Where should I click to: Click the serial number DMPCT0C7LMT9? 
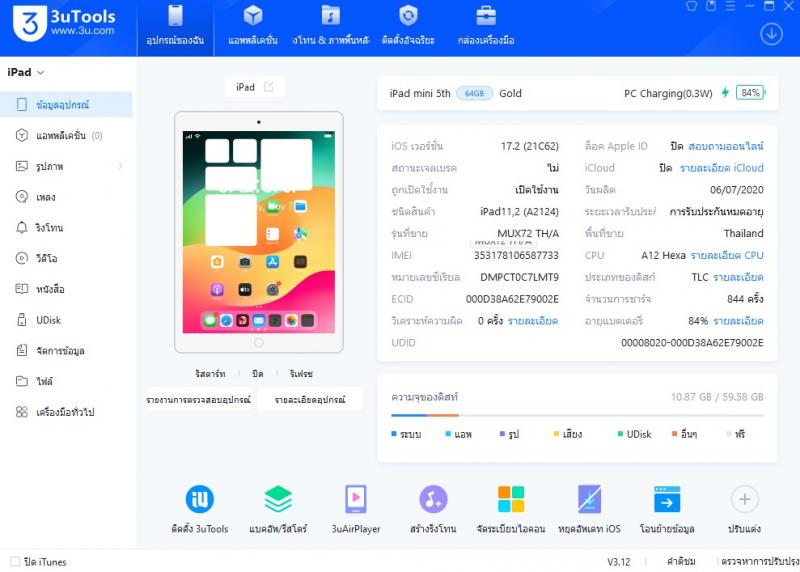519,277
